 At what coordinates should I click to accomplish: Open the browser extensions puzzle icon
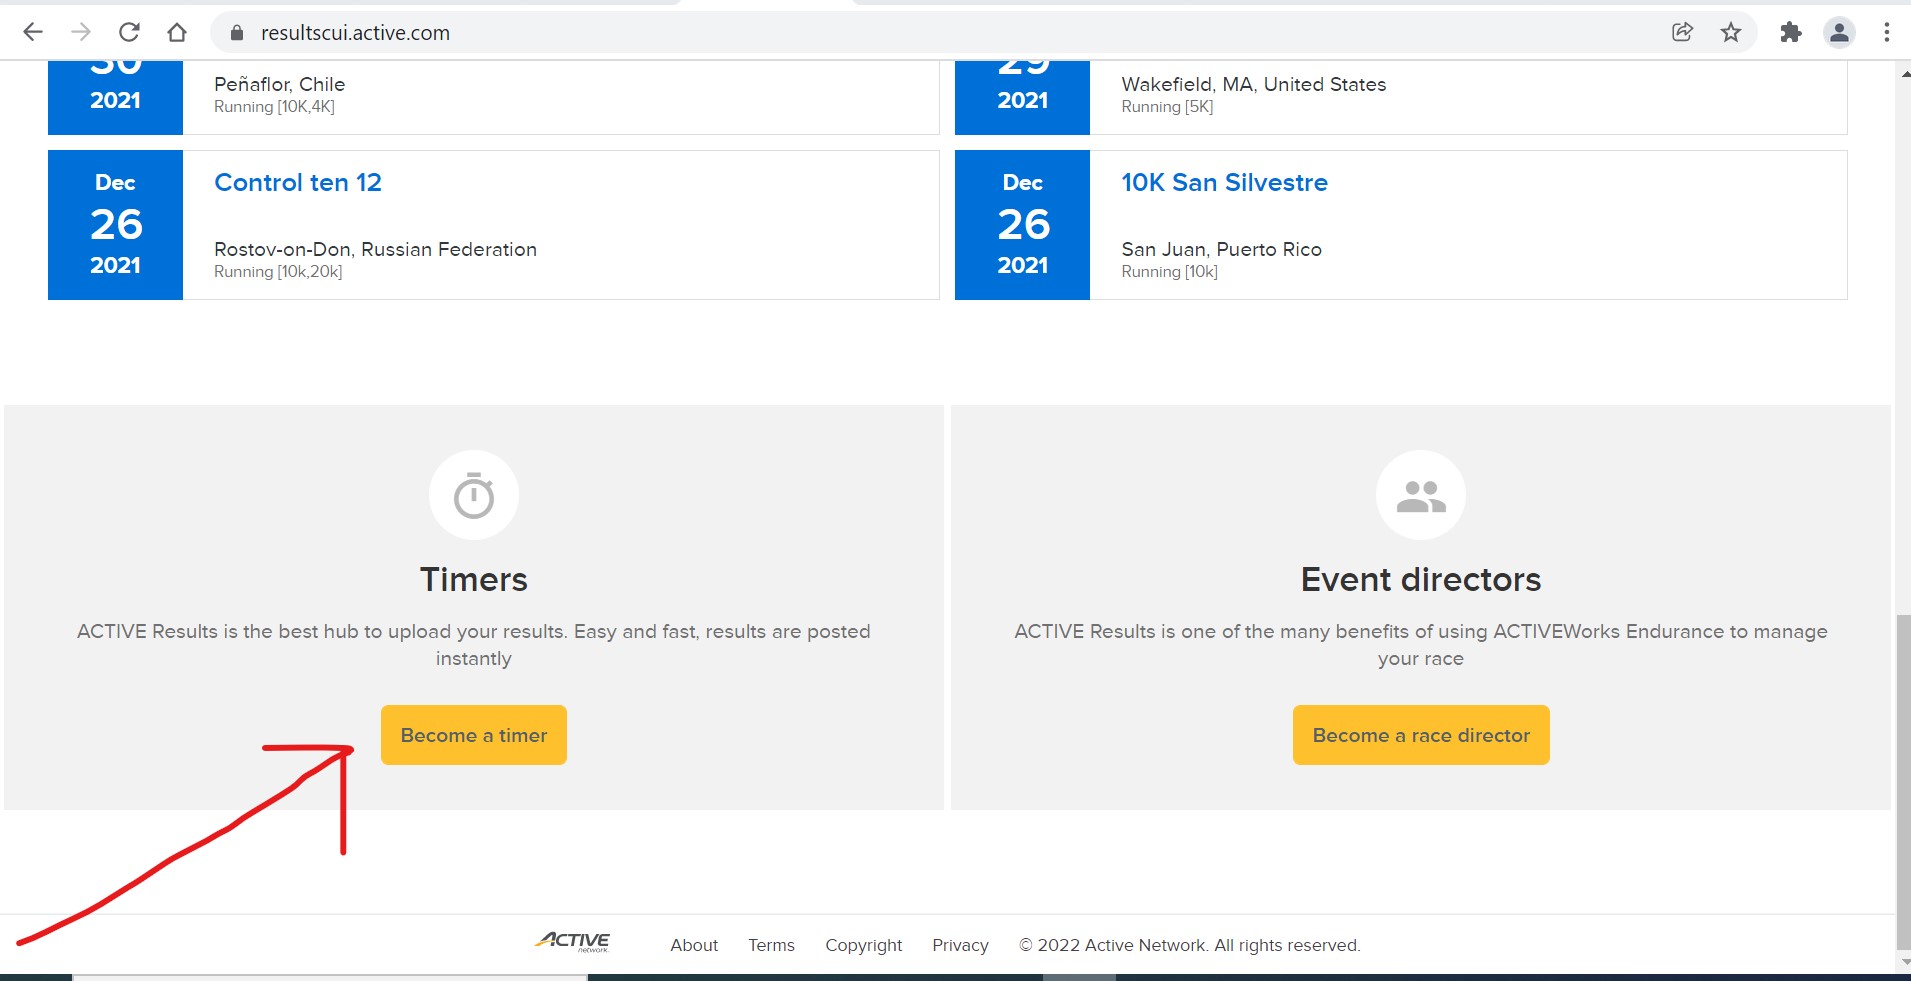1791,32
